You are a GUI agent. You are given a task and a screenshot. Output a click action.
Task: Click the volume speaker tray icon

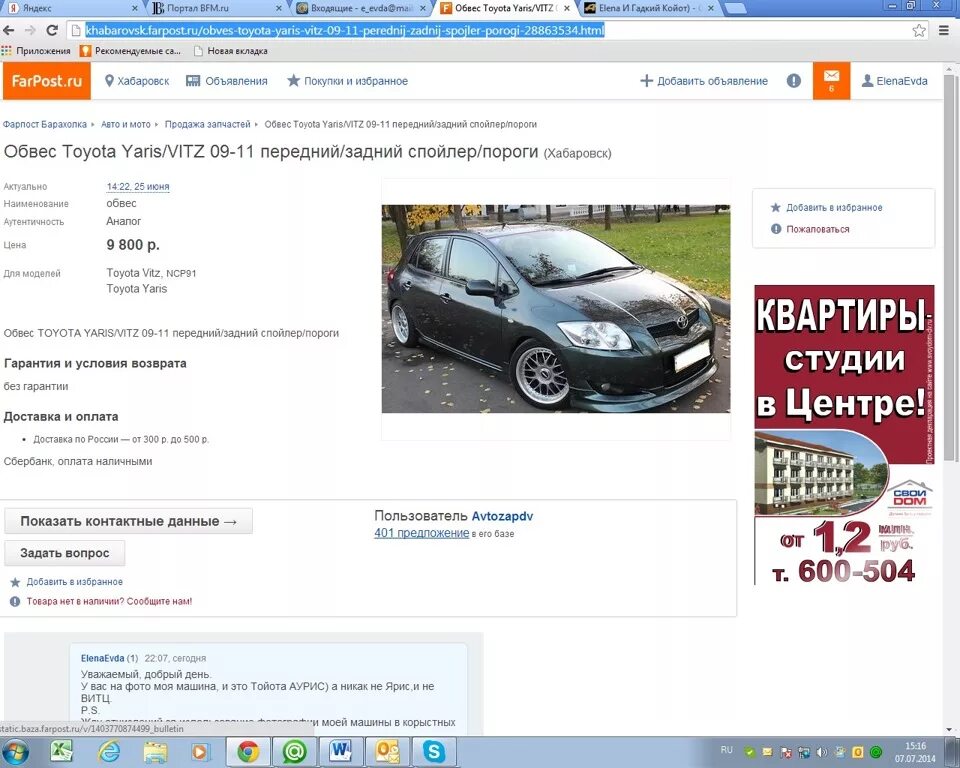click(822, 751)
